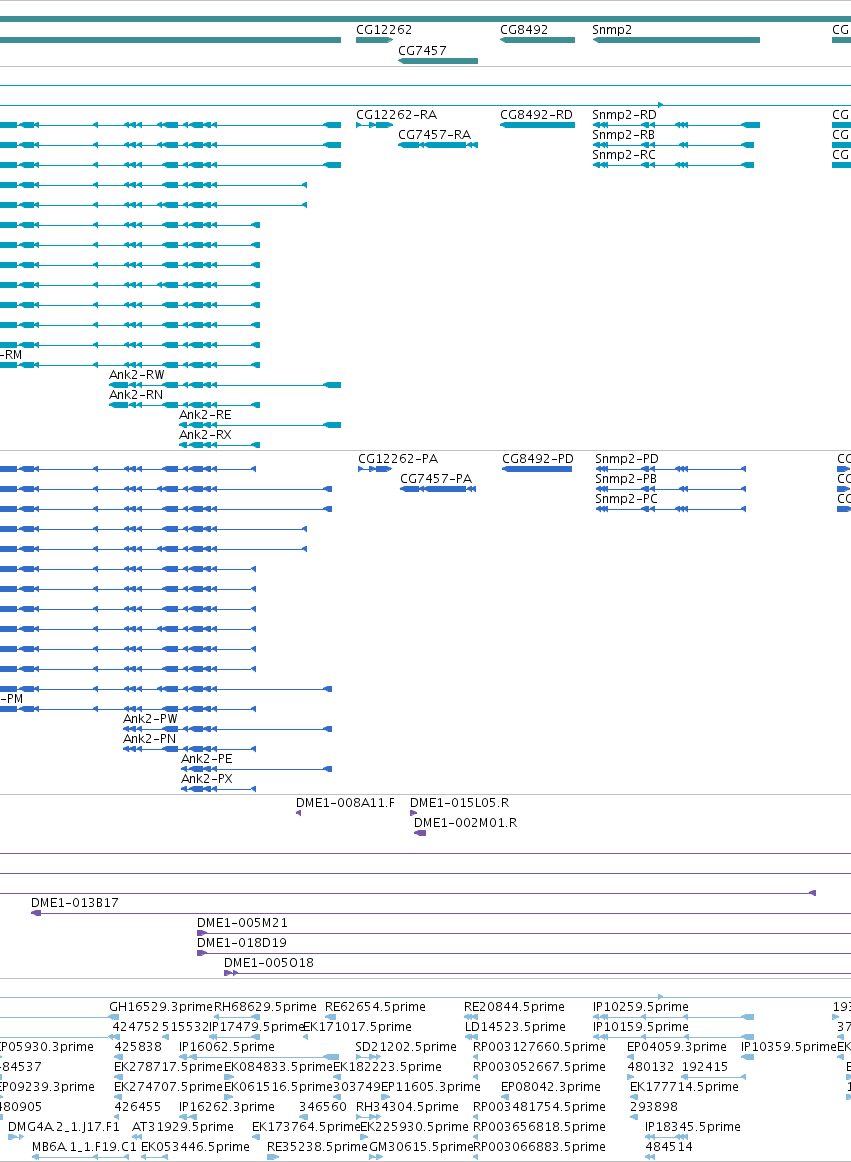Viewport: 851px width, 1162px height.
Task: Open the Ank2-RW transcript label
Action: [136, 375]
